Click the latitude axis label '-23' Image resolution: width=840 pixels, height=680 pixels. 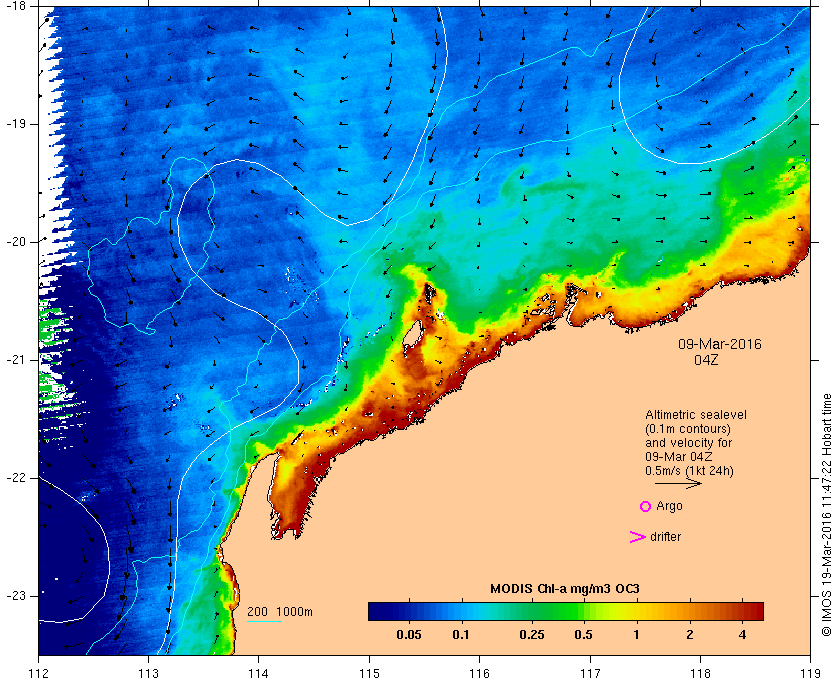[15, 595]
